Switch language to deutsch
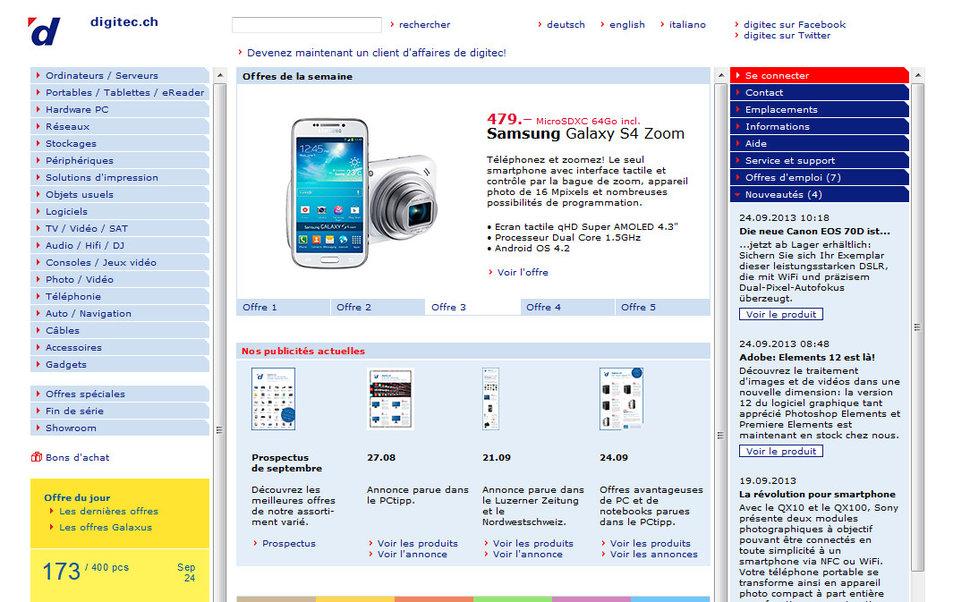Screen dimensions: 970x602 pos(565,25)
